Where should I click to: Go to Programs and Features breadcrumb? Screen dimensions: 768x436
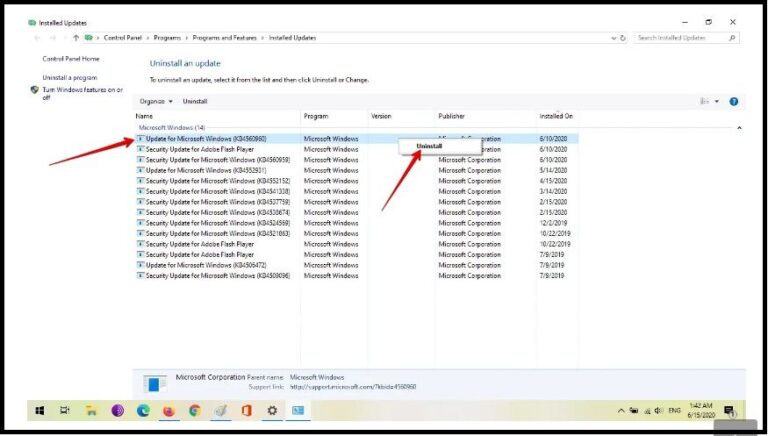[224, 38]
